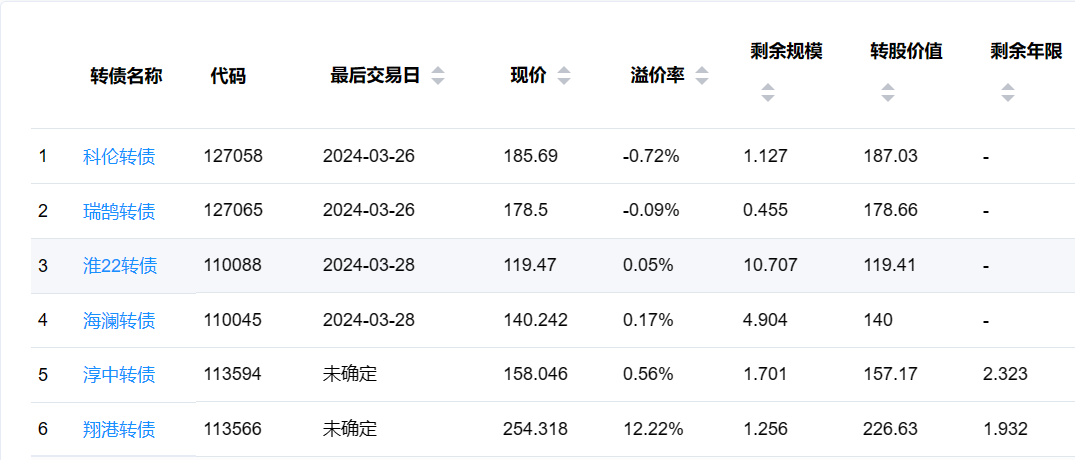Open the 瑞鹄转债 bond link
This screenshot has height=460, width=1075.
tap(119, 211)
